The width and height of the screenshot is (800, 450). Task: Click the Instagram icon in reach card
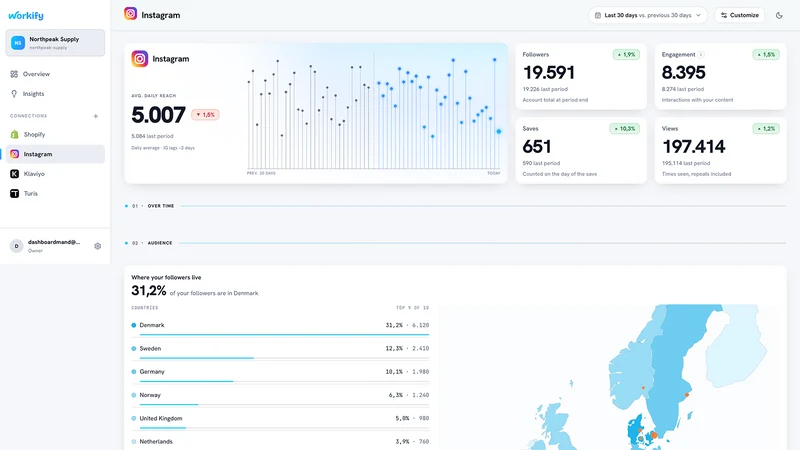coord(139,59)
